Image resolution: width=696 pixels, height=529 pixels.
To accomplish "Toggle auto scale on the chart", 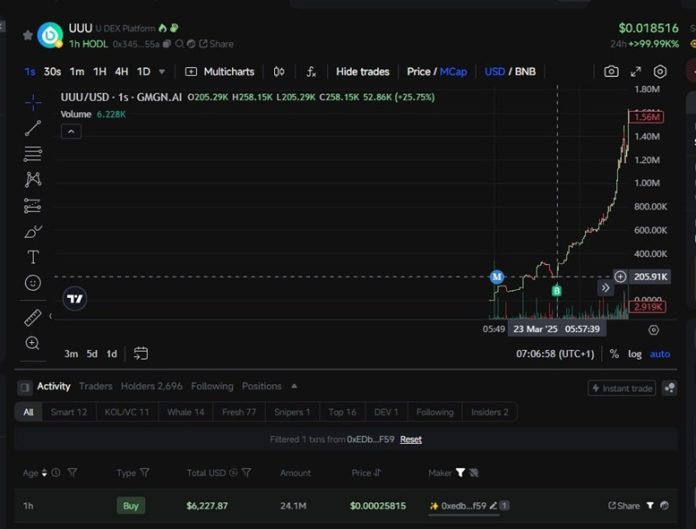I will click(660, 354).
